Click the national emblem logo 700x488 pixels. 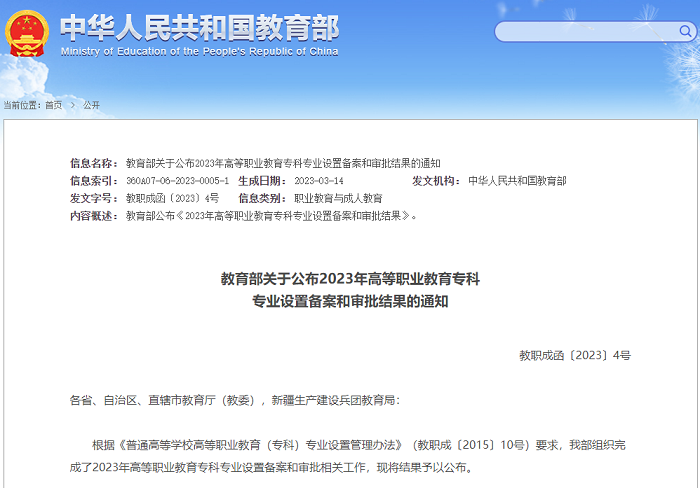[x=27, y=35]
